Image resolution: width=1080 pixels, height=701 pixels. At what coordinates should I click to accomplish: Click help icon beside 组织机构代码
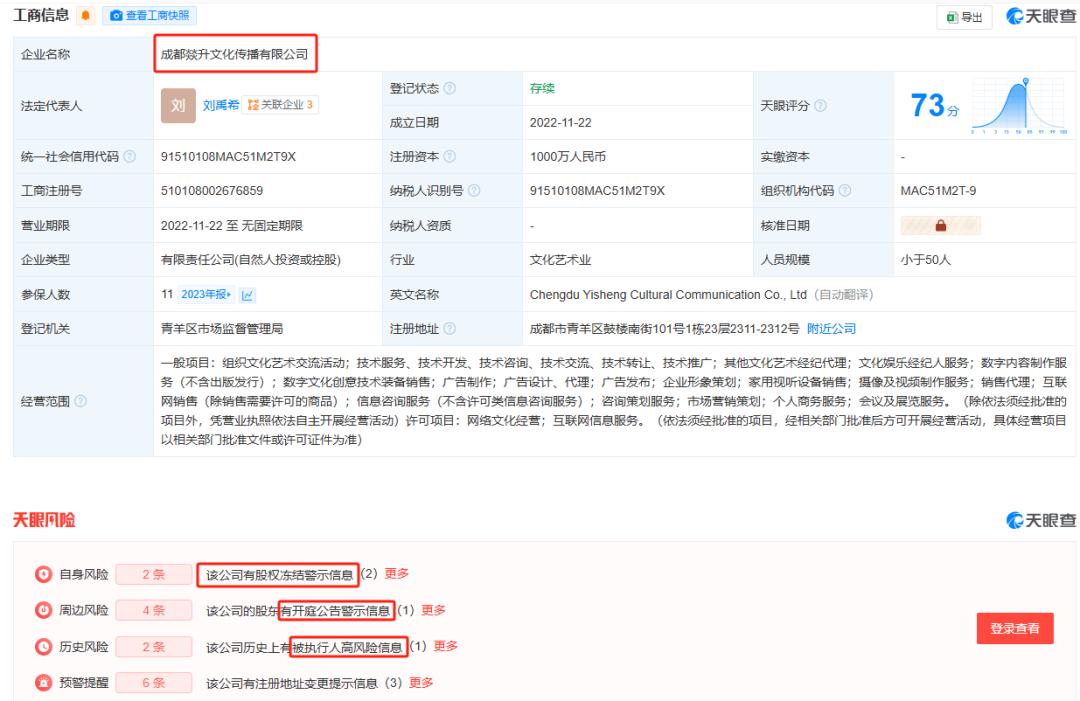click(846, 191)
